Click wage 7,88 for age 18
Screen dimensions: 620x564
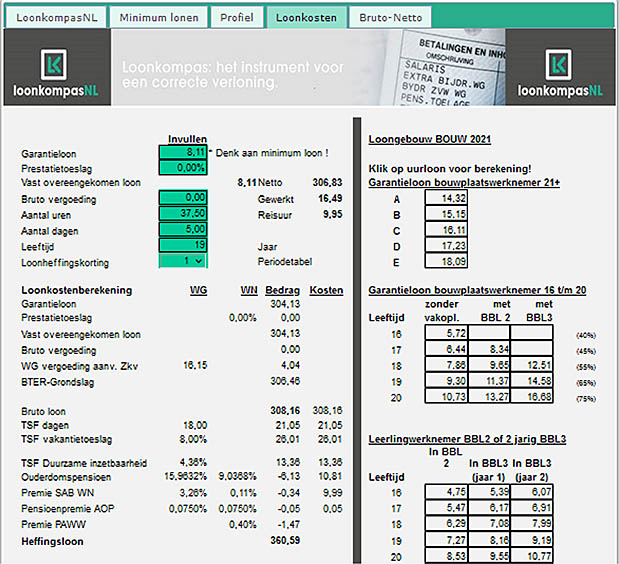coord(446,364)
